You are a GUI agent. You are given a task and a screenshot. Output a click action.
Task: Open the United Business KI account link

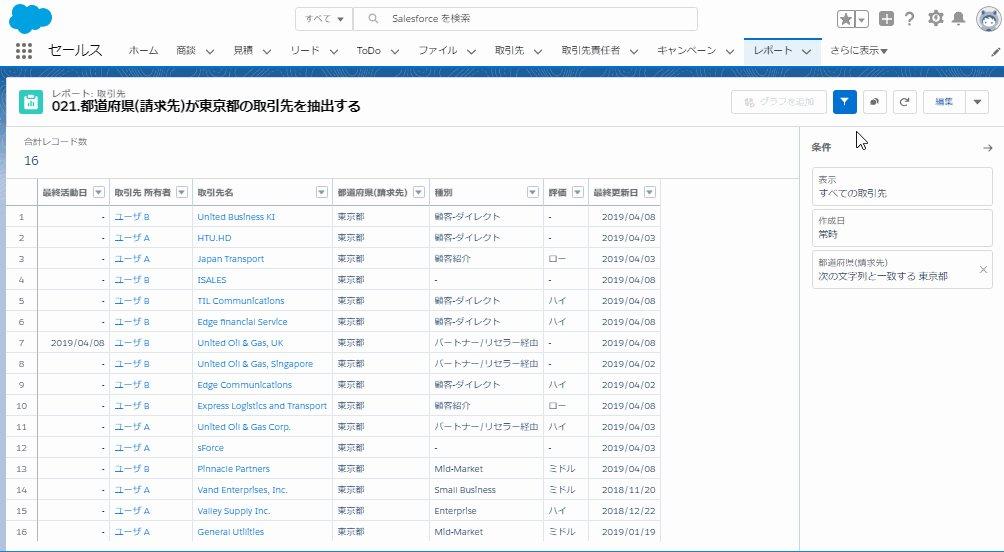[x=236, y=217]
